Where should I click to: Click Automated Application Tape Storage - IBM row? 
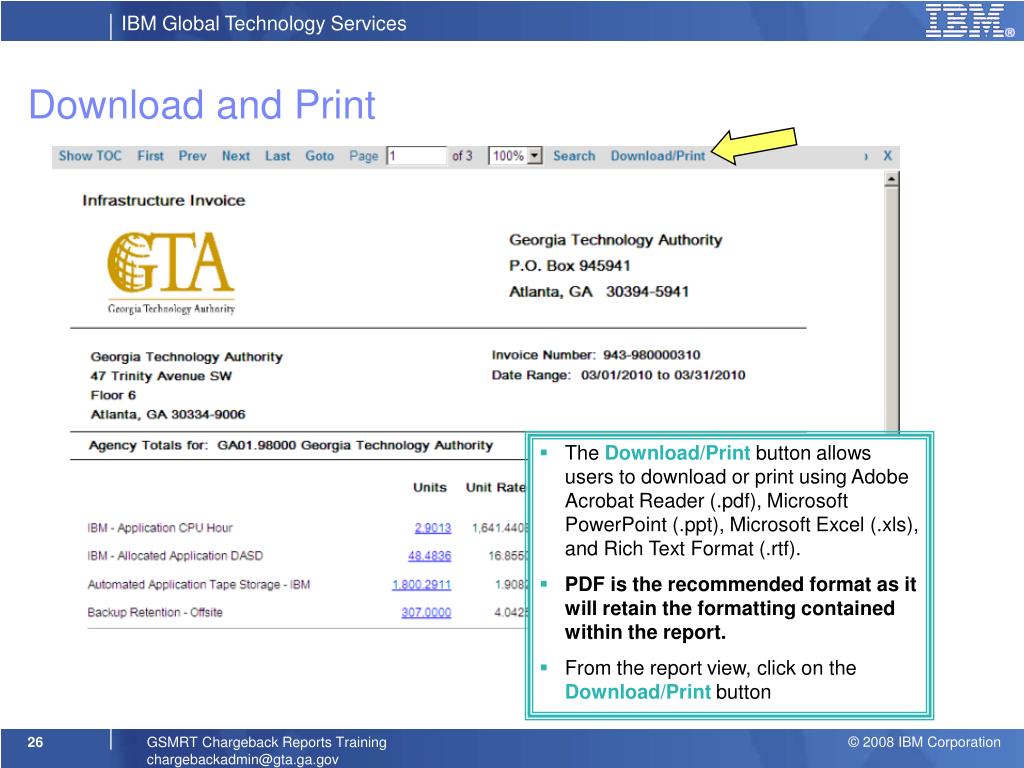click(x=199, y=584)
